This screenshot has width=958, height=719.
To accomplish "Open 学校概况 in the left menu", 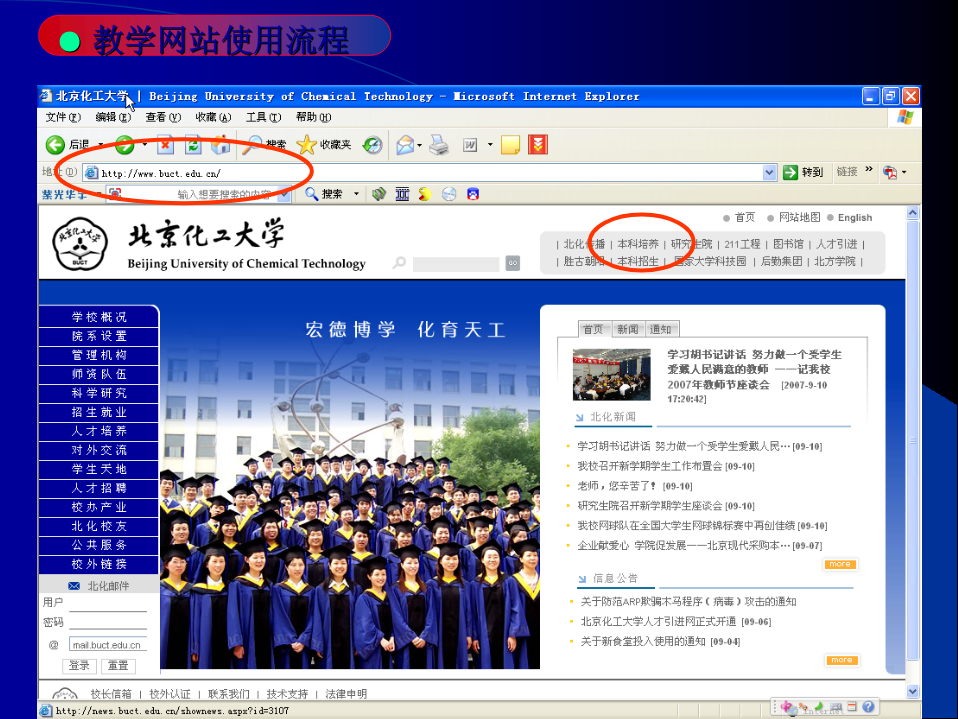I will click(99, 317).
